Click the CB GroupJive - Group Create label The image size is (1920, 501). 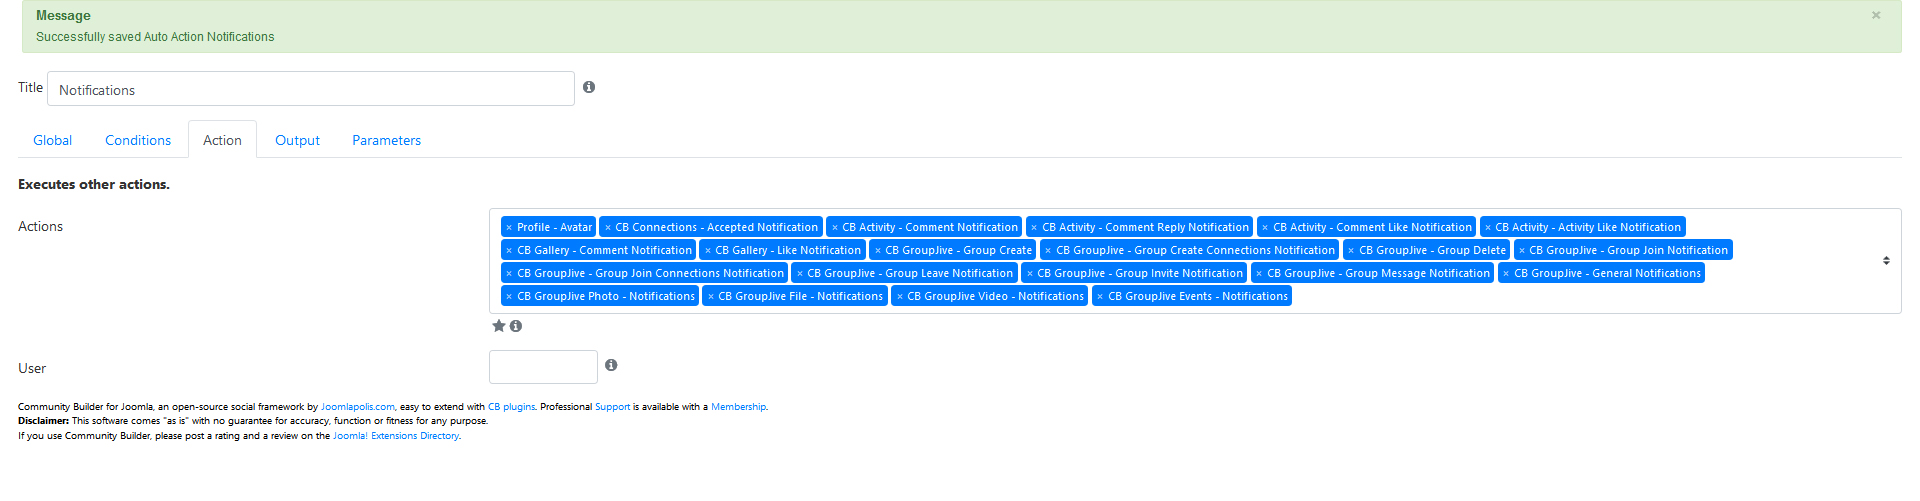(x=958, y=251)
